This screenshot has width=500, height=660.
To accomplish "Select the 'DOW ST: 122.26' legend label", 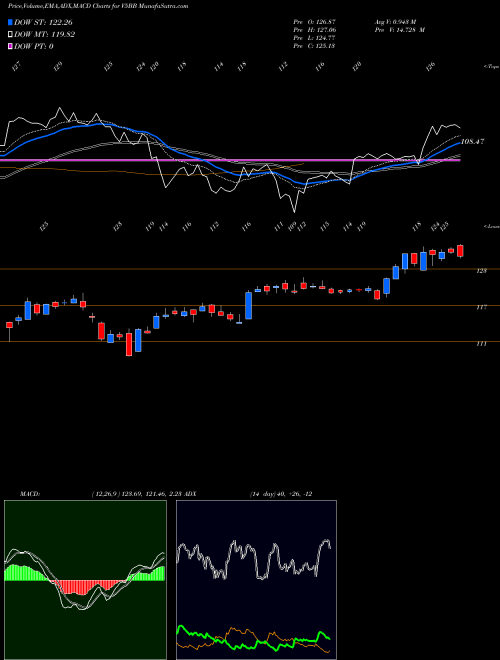I will point(44,22).
